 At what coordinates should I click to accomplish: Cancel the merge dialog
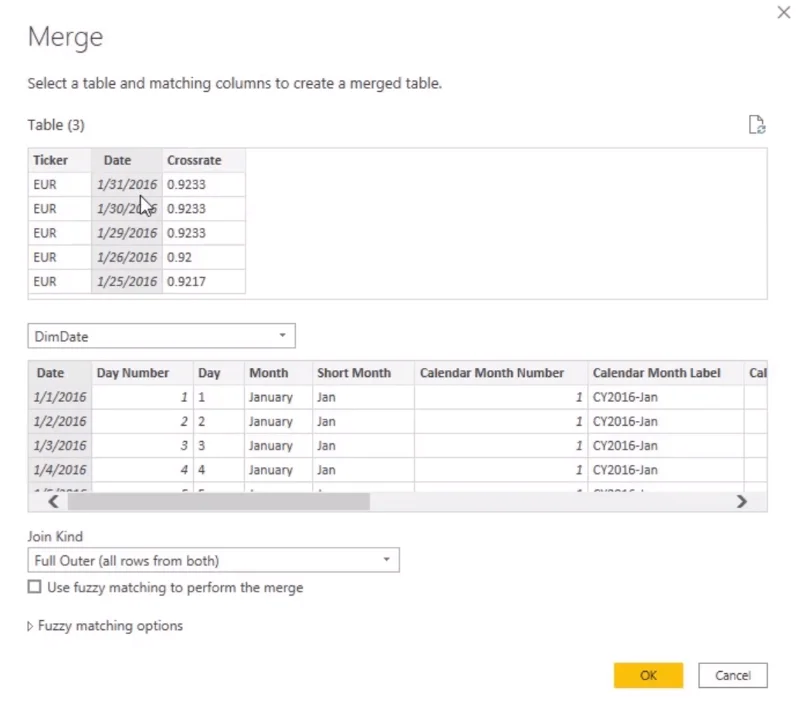tap(733, 675)
